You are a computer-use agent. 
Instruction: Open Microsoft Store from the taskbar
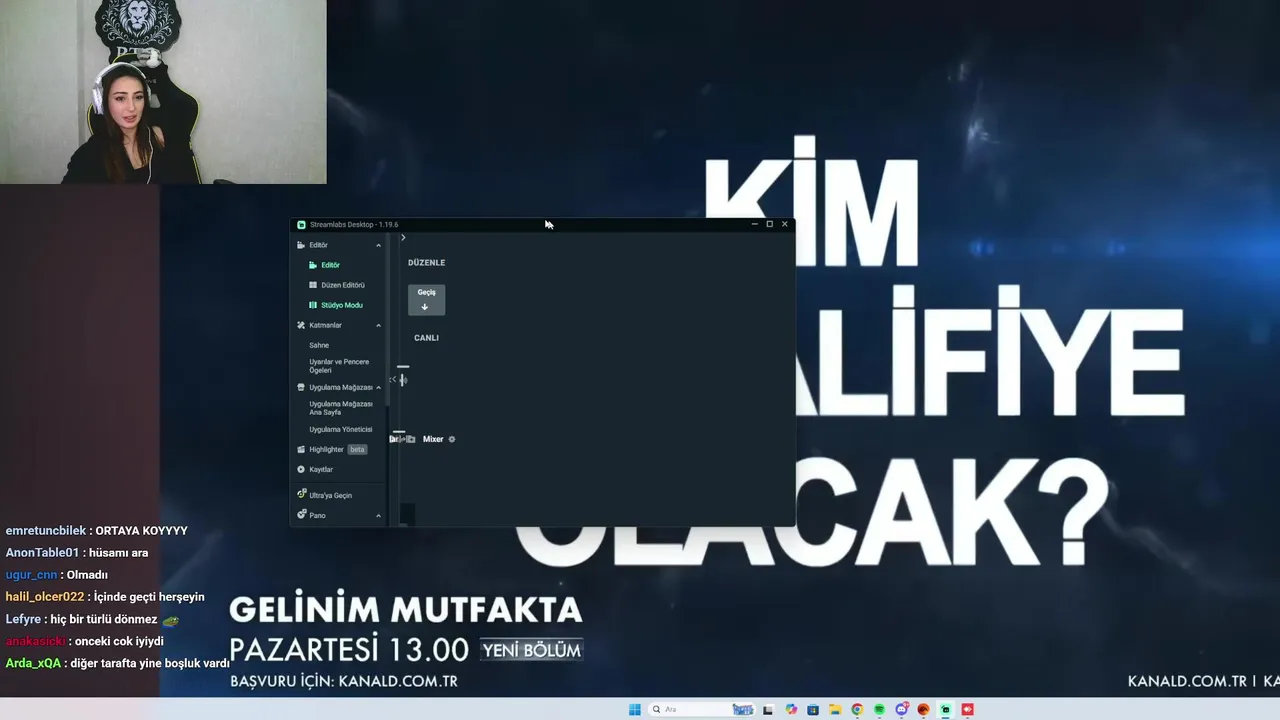[813, 710]
